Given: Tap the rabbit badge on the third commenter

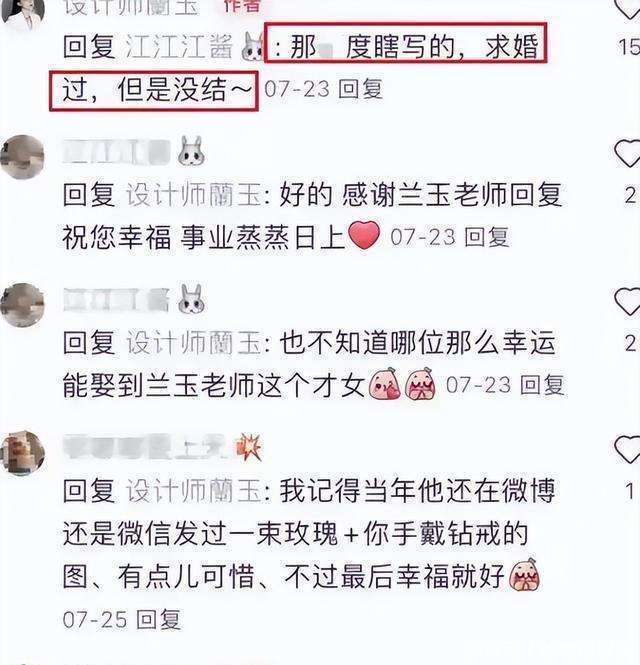Looking at the screenshot, I should pyautogui.click(x=191, y=299).
